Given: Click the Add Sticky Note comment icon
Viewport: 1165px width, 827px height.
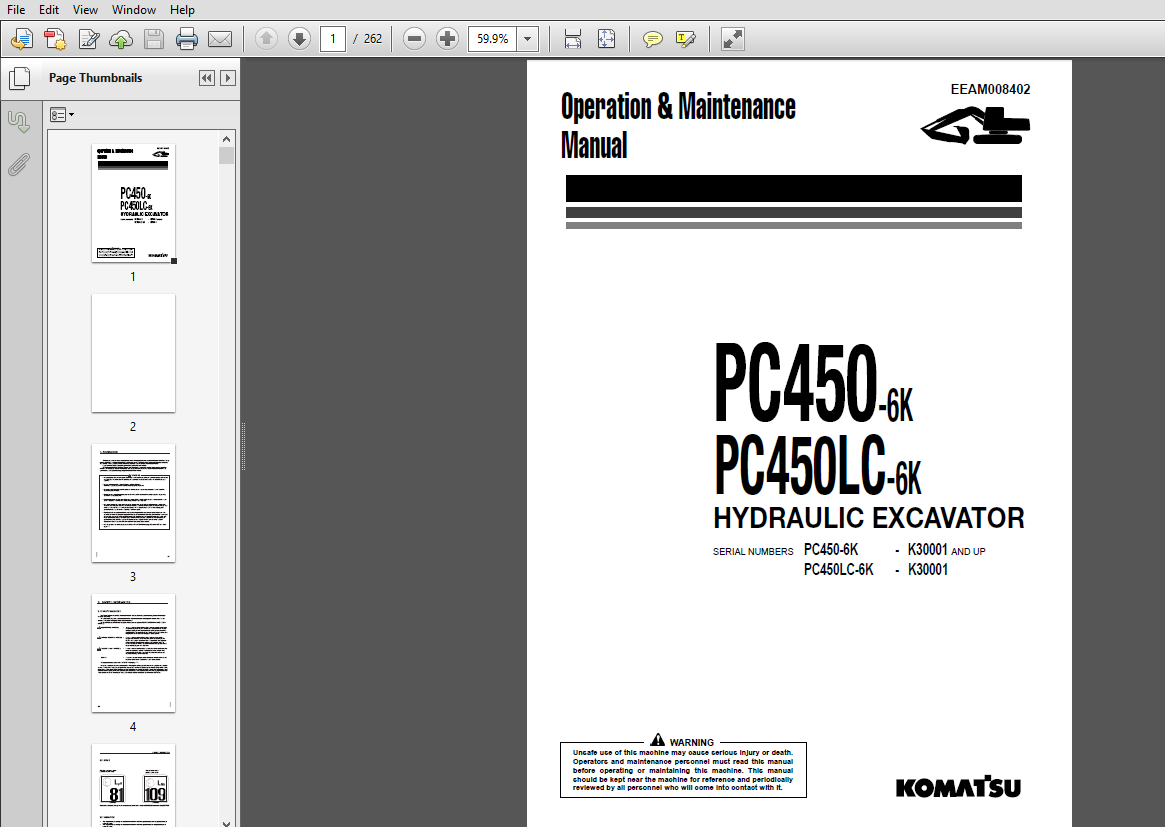Looking at the screenshot, I should point(652,39).
